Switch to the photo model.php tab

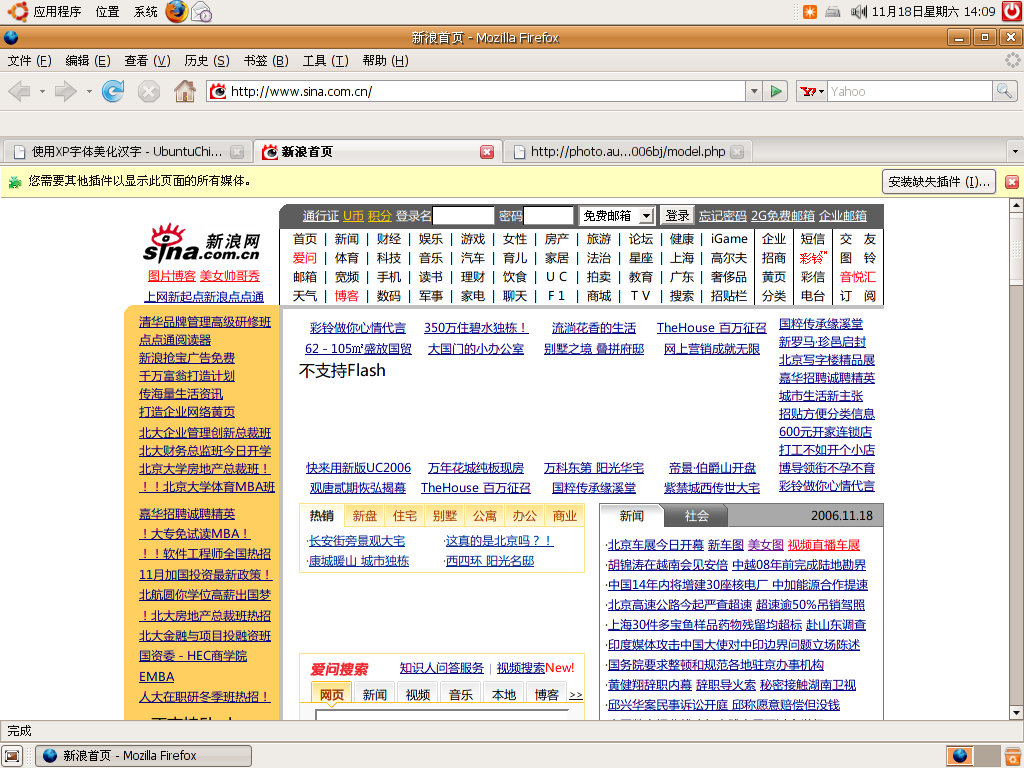tap(628, 152)
